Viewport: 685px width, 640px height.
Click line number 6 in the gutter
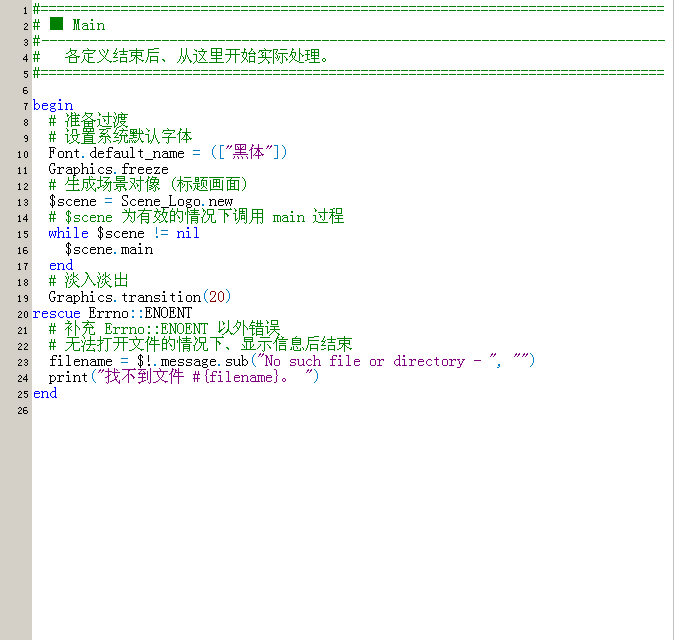click(25, 90)
